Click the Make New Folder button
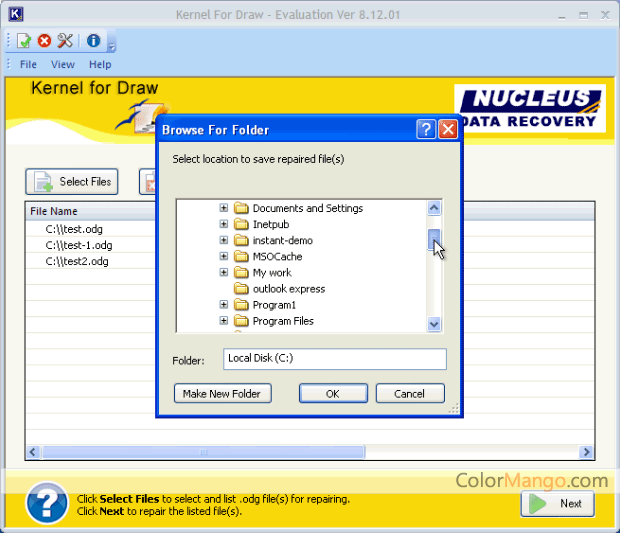620x533 pixels. pyautogui.click(x=222, y=394)
